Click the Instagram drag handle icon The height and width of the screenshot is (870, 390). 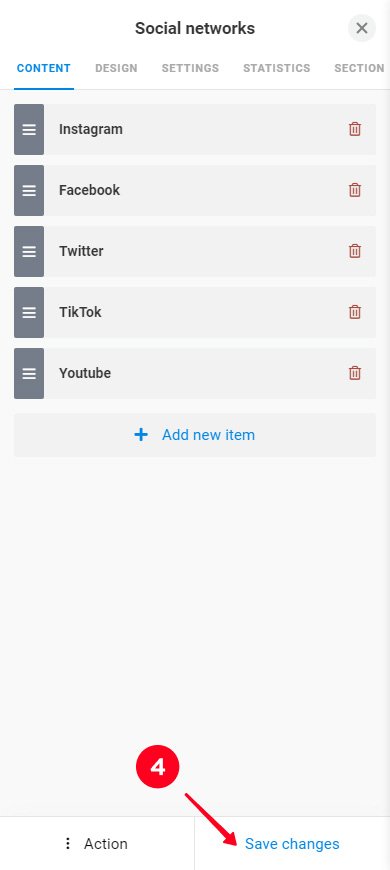[x=29, y=129]
